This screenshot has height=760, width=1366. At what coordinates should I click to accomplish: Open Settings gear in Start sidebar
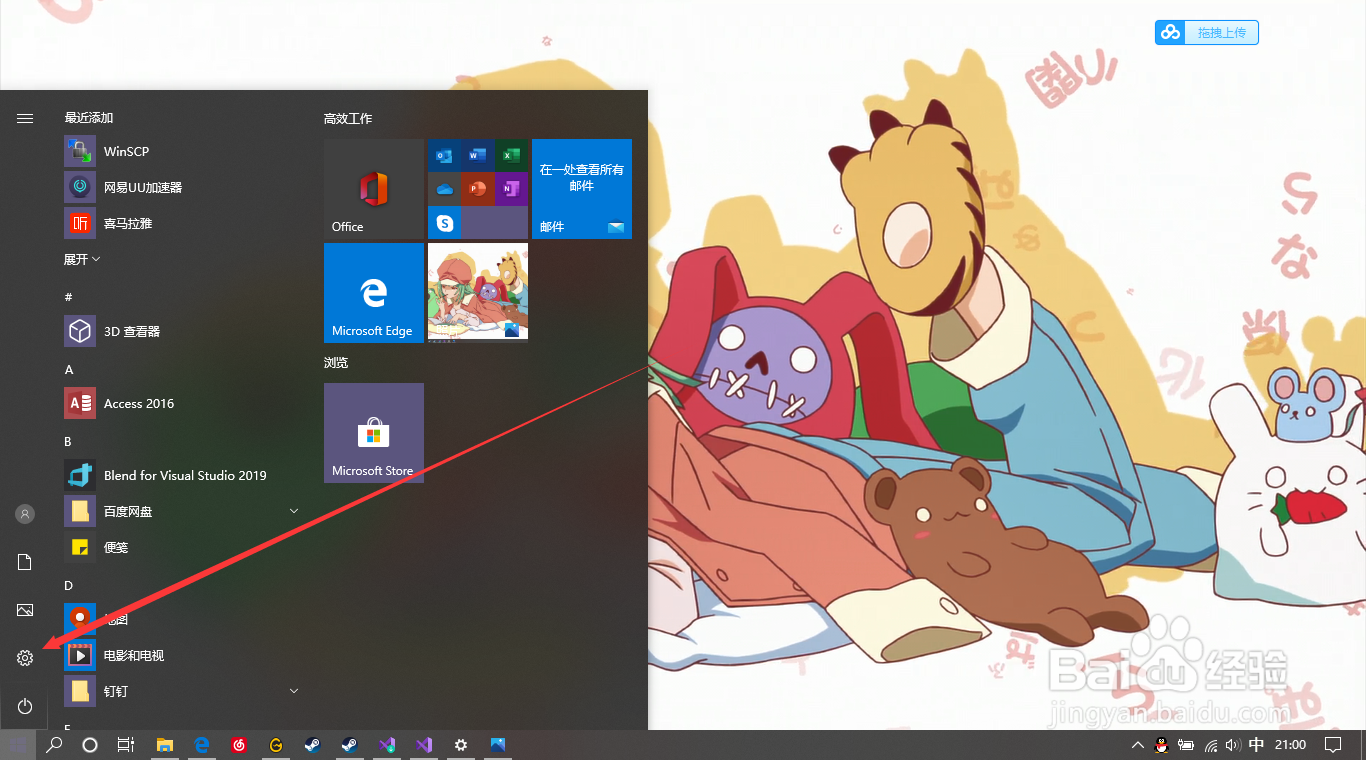[x=25, y=658]
